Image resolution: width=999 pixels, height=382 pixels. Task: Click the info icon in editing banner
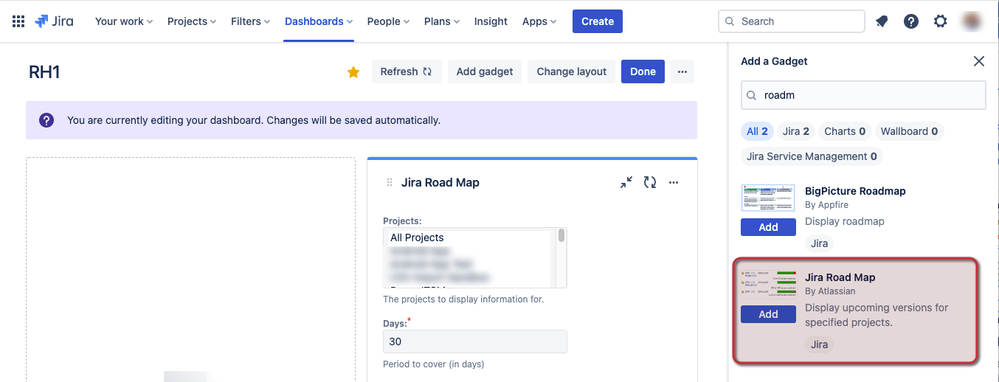coord(46,120)
